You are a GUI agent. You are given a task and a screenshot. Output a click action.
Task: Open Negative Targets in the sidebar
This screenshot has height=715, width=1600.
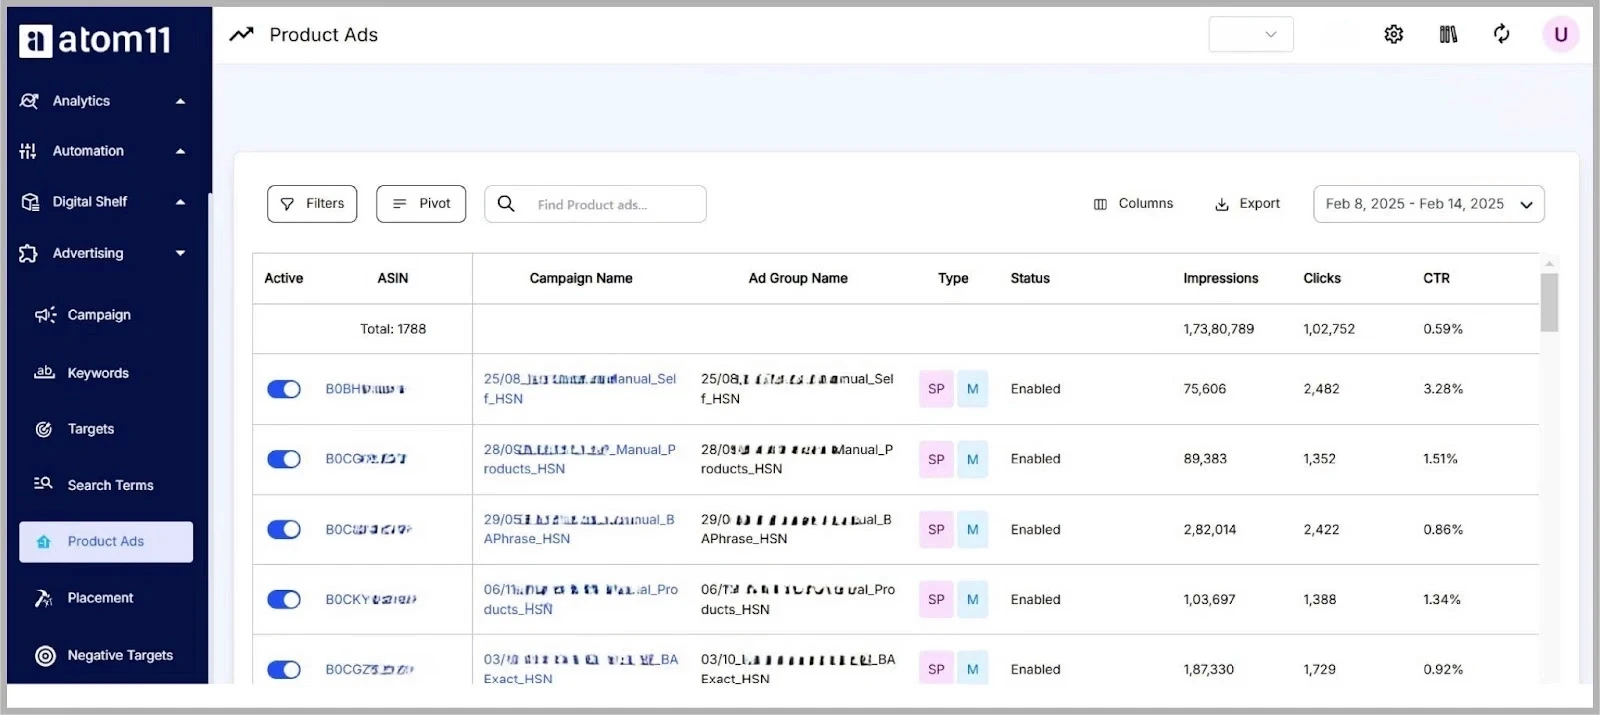point(120,656)
